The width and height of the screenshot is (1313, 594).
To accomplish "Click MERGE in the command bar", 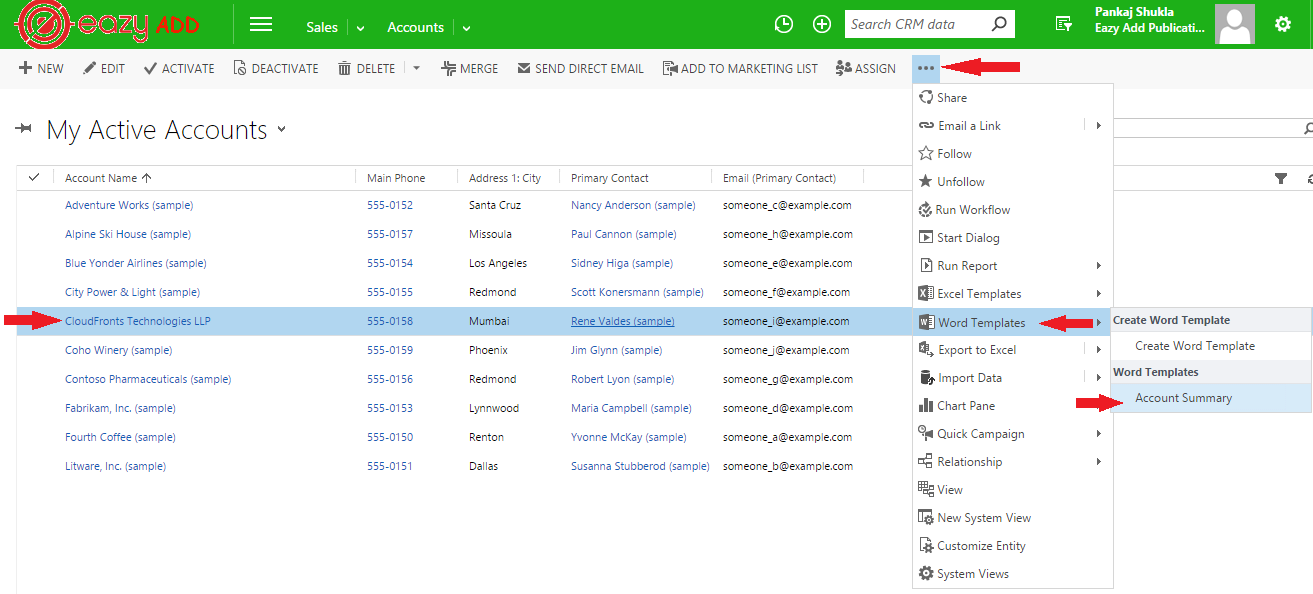I will tap(470, 69).
